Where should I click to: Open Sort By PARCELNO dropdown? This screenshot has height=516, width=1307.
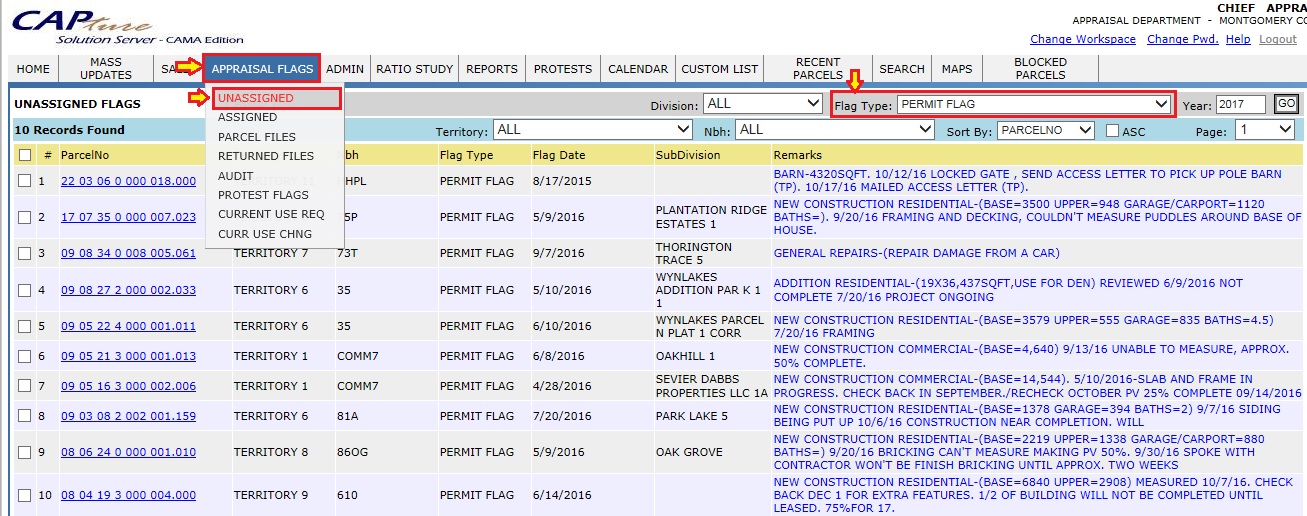point(1045,130)
